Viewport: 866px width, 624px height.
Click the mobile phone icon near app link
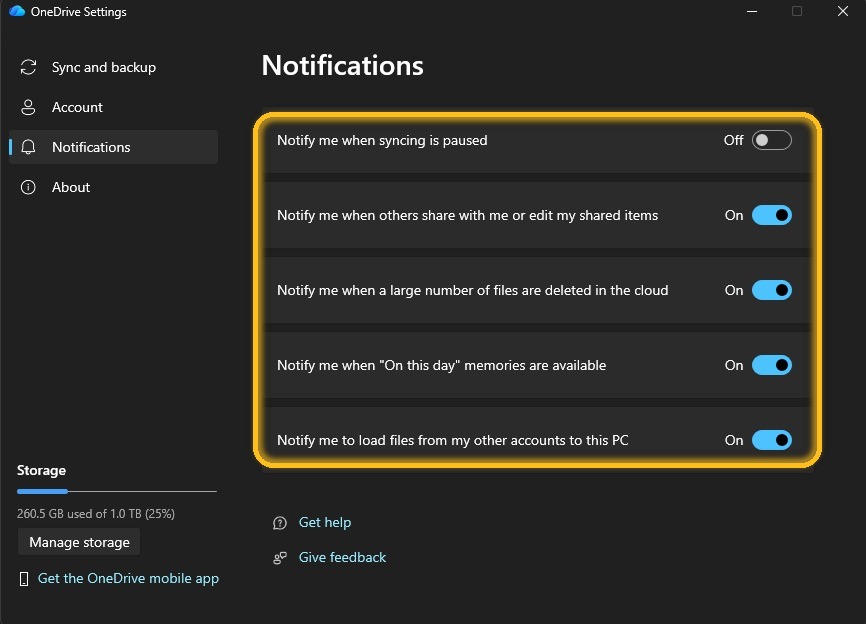click(x=24, y=579)
